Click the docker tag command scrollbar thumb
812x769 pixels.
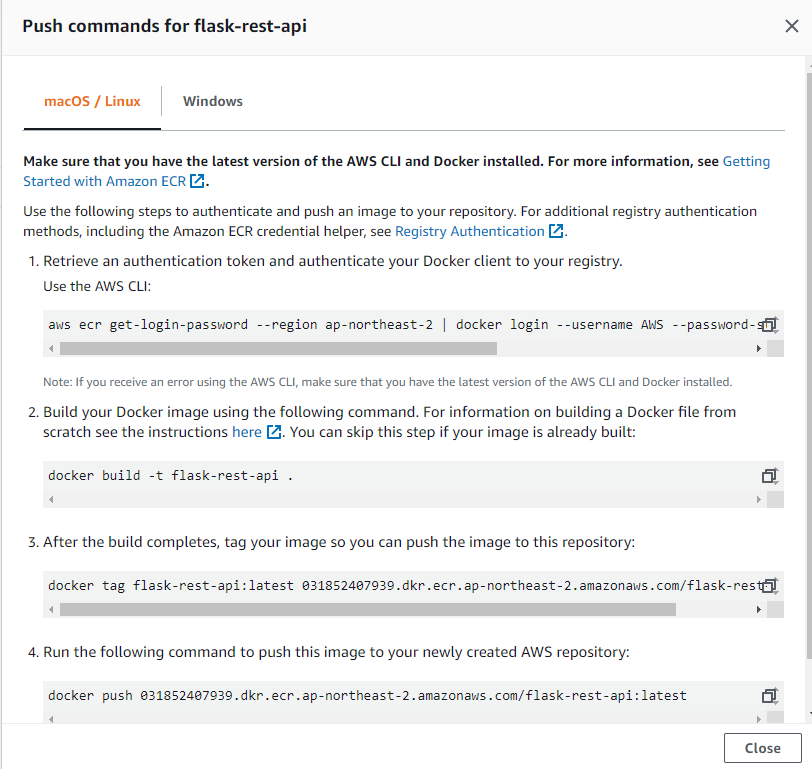(368, 609)
